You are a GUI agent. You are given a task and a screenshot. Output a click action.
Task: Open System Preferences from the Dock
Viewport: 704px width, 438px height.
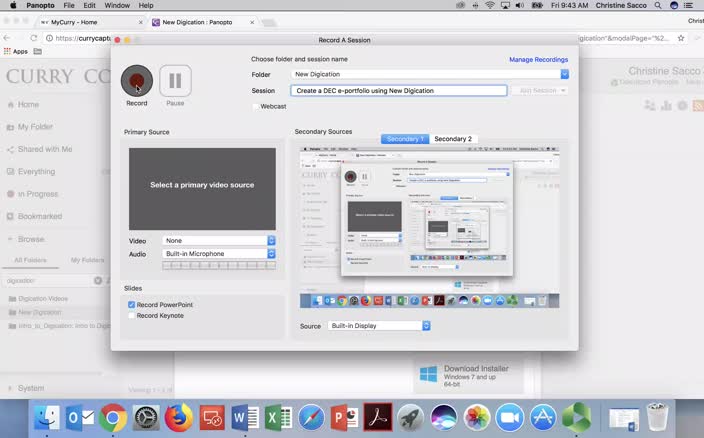click(x=146, y=417)
